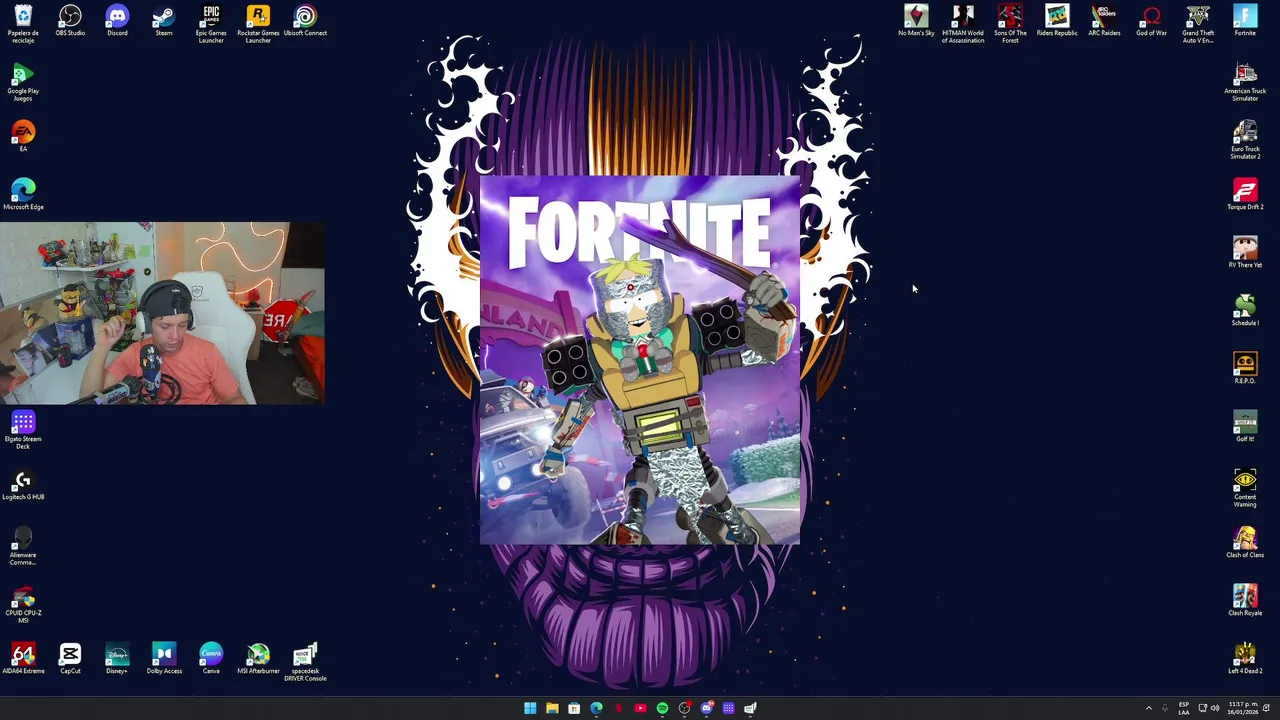Click the webcam overlay thumbnail
The width and height of the screenshot is (1280, 720).
pyautogui.click(x=162, y=313)
